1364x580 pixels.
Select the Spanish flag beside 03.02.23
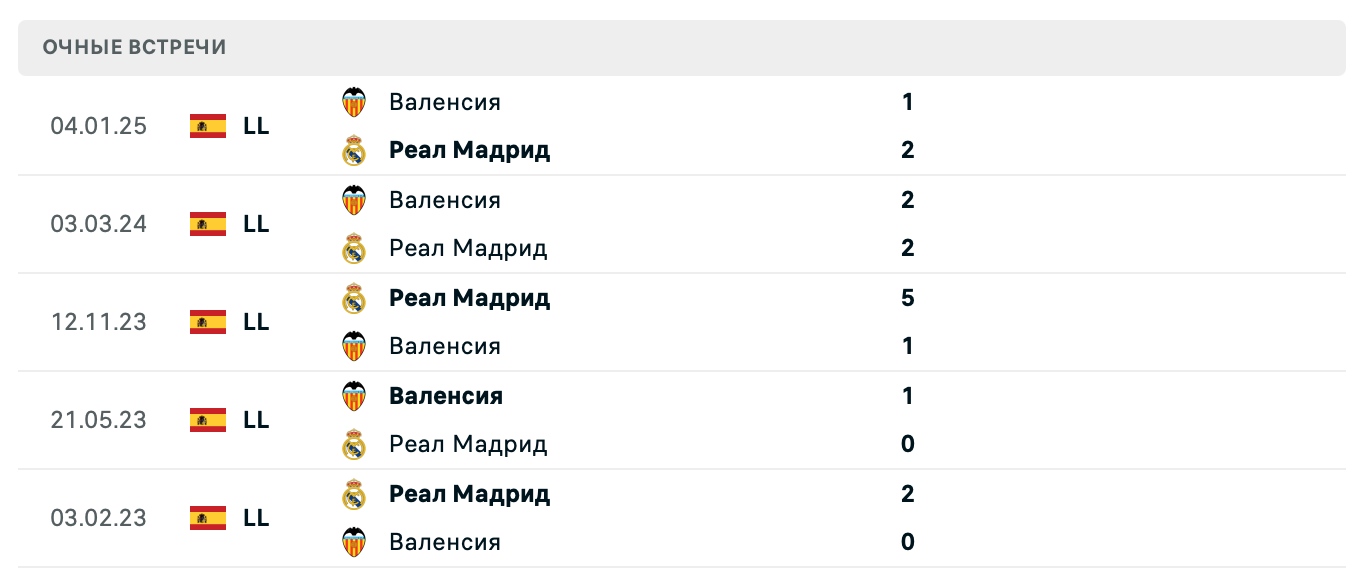[205, 518]
